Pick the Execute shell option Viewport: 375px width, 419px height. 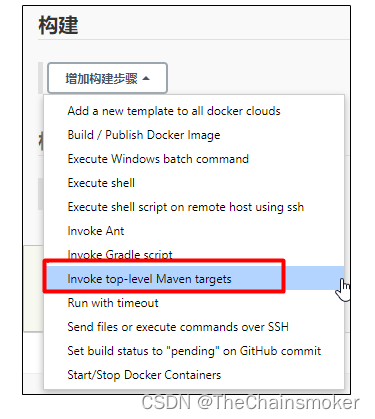(x=101, y=183)
